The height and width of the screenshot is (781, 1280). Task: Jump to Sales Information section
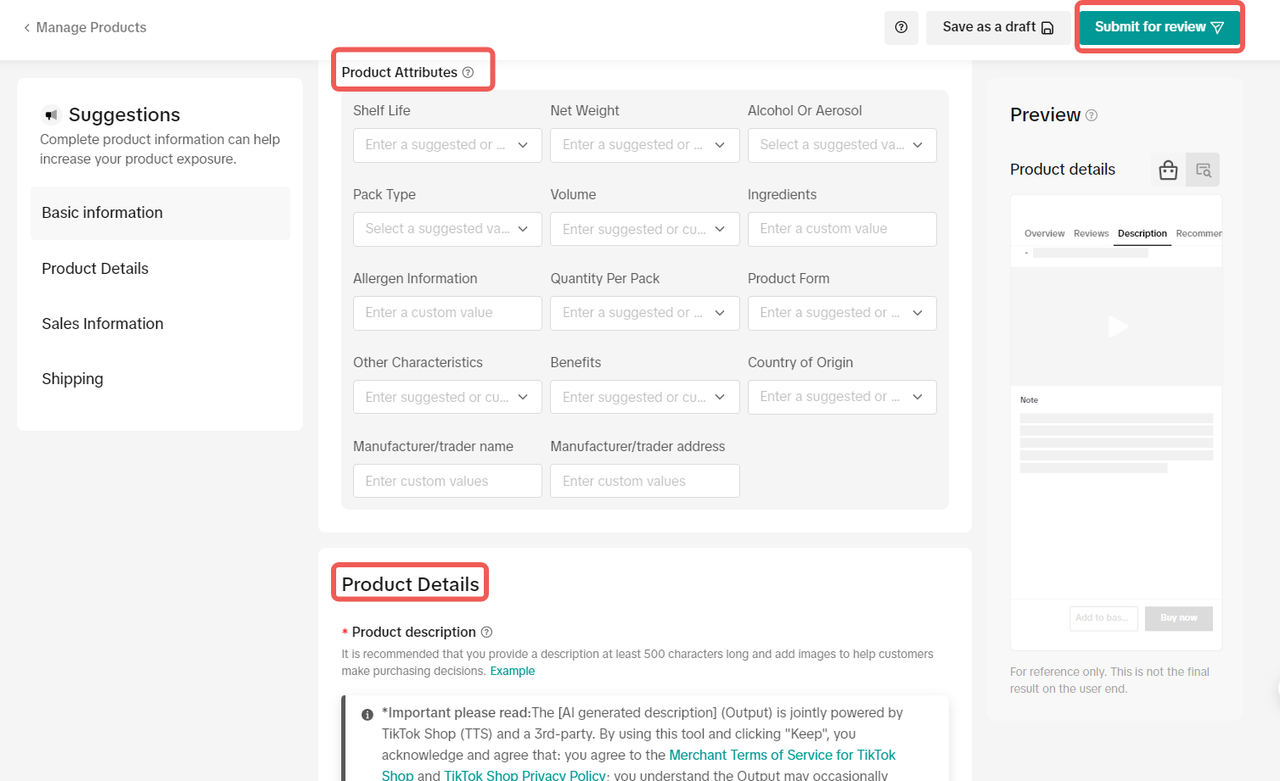pos(102,323)
